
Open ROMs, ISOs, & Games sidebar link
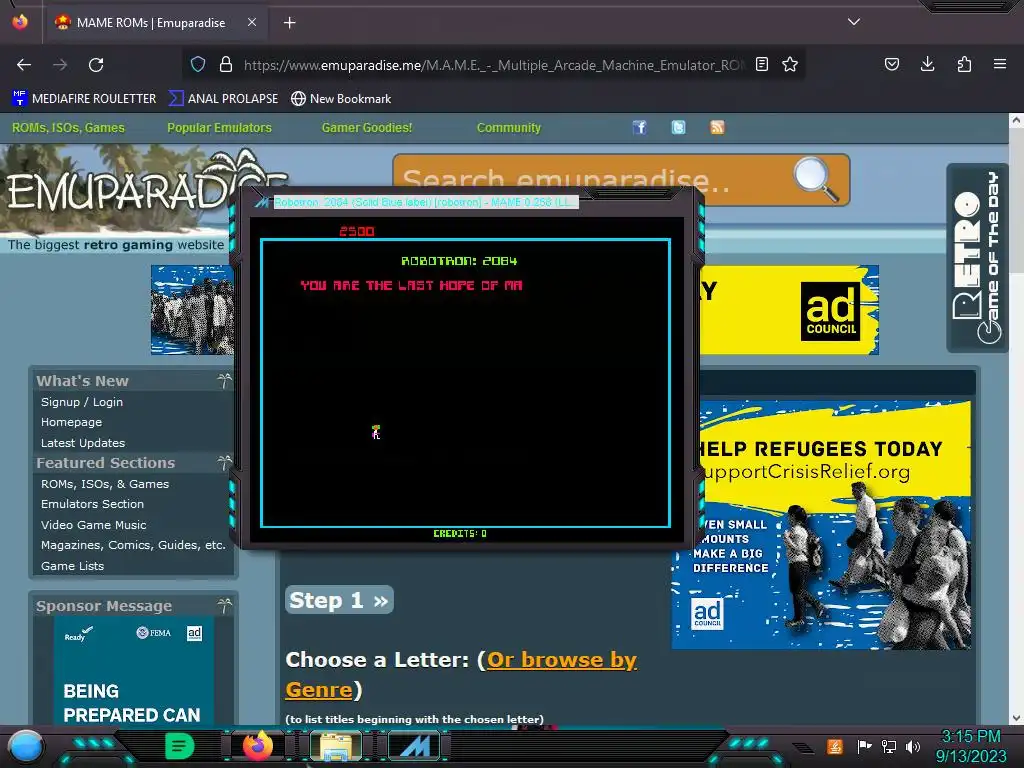tap(104, 484)
